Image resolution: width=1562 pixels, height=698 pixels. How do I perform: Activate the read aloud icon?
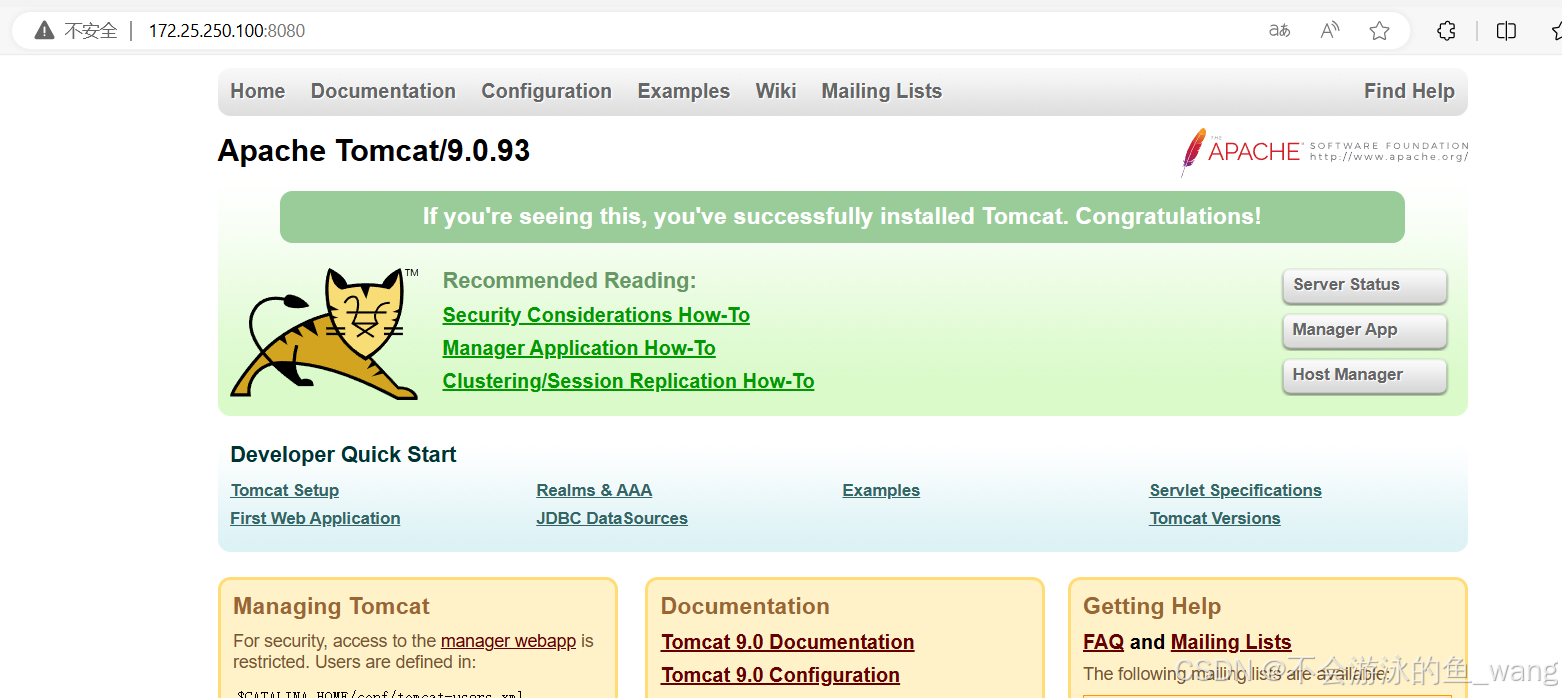pos(1330,31)
